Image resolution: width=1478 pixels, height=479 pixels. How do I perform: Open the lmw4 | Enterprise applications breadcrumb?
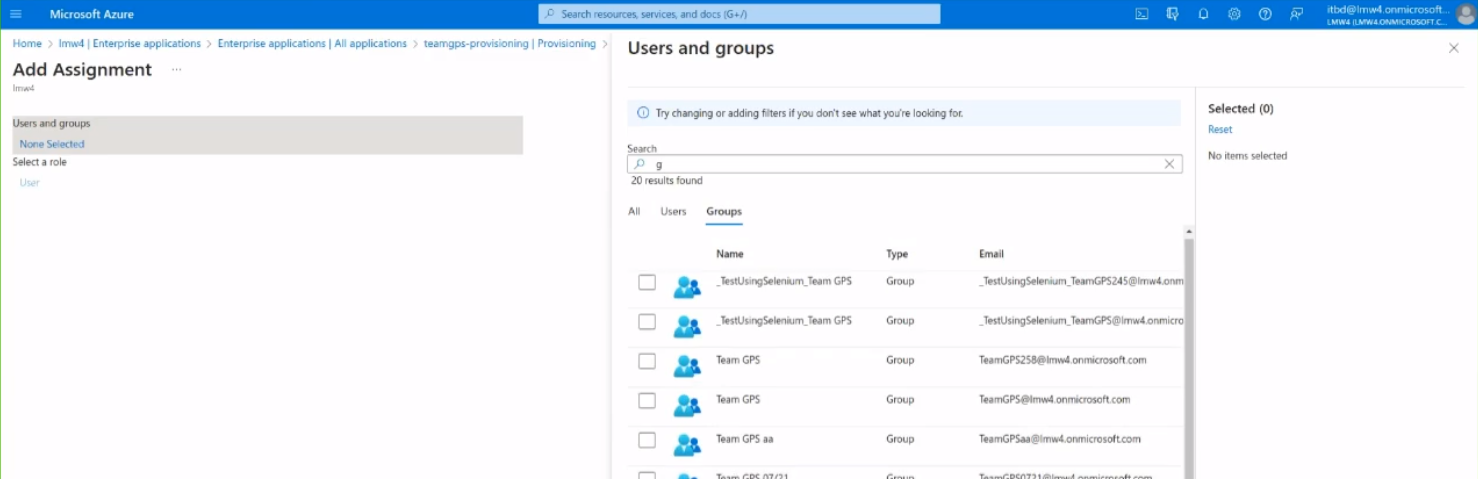pos(129,44)
